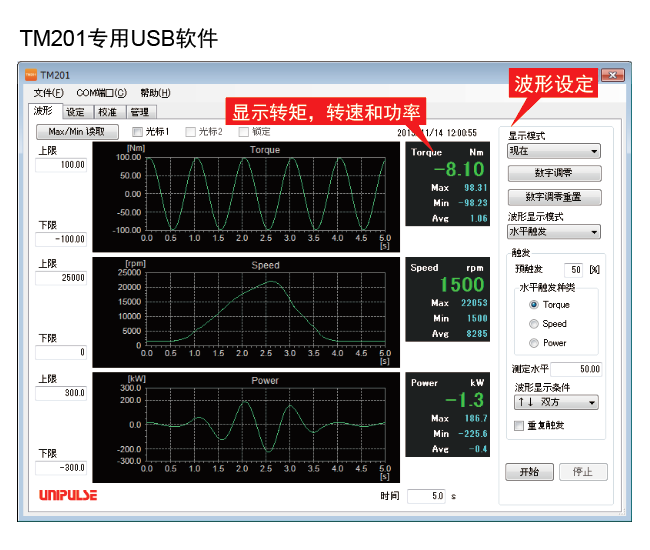The width and height of the screenshot is (650, 550).
Task: Click the Power reading -1.3
Action: 464,400
